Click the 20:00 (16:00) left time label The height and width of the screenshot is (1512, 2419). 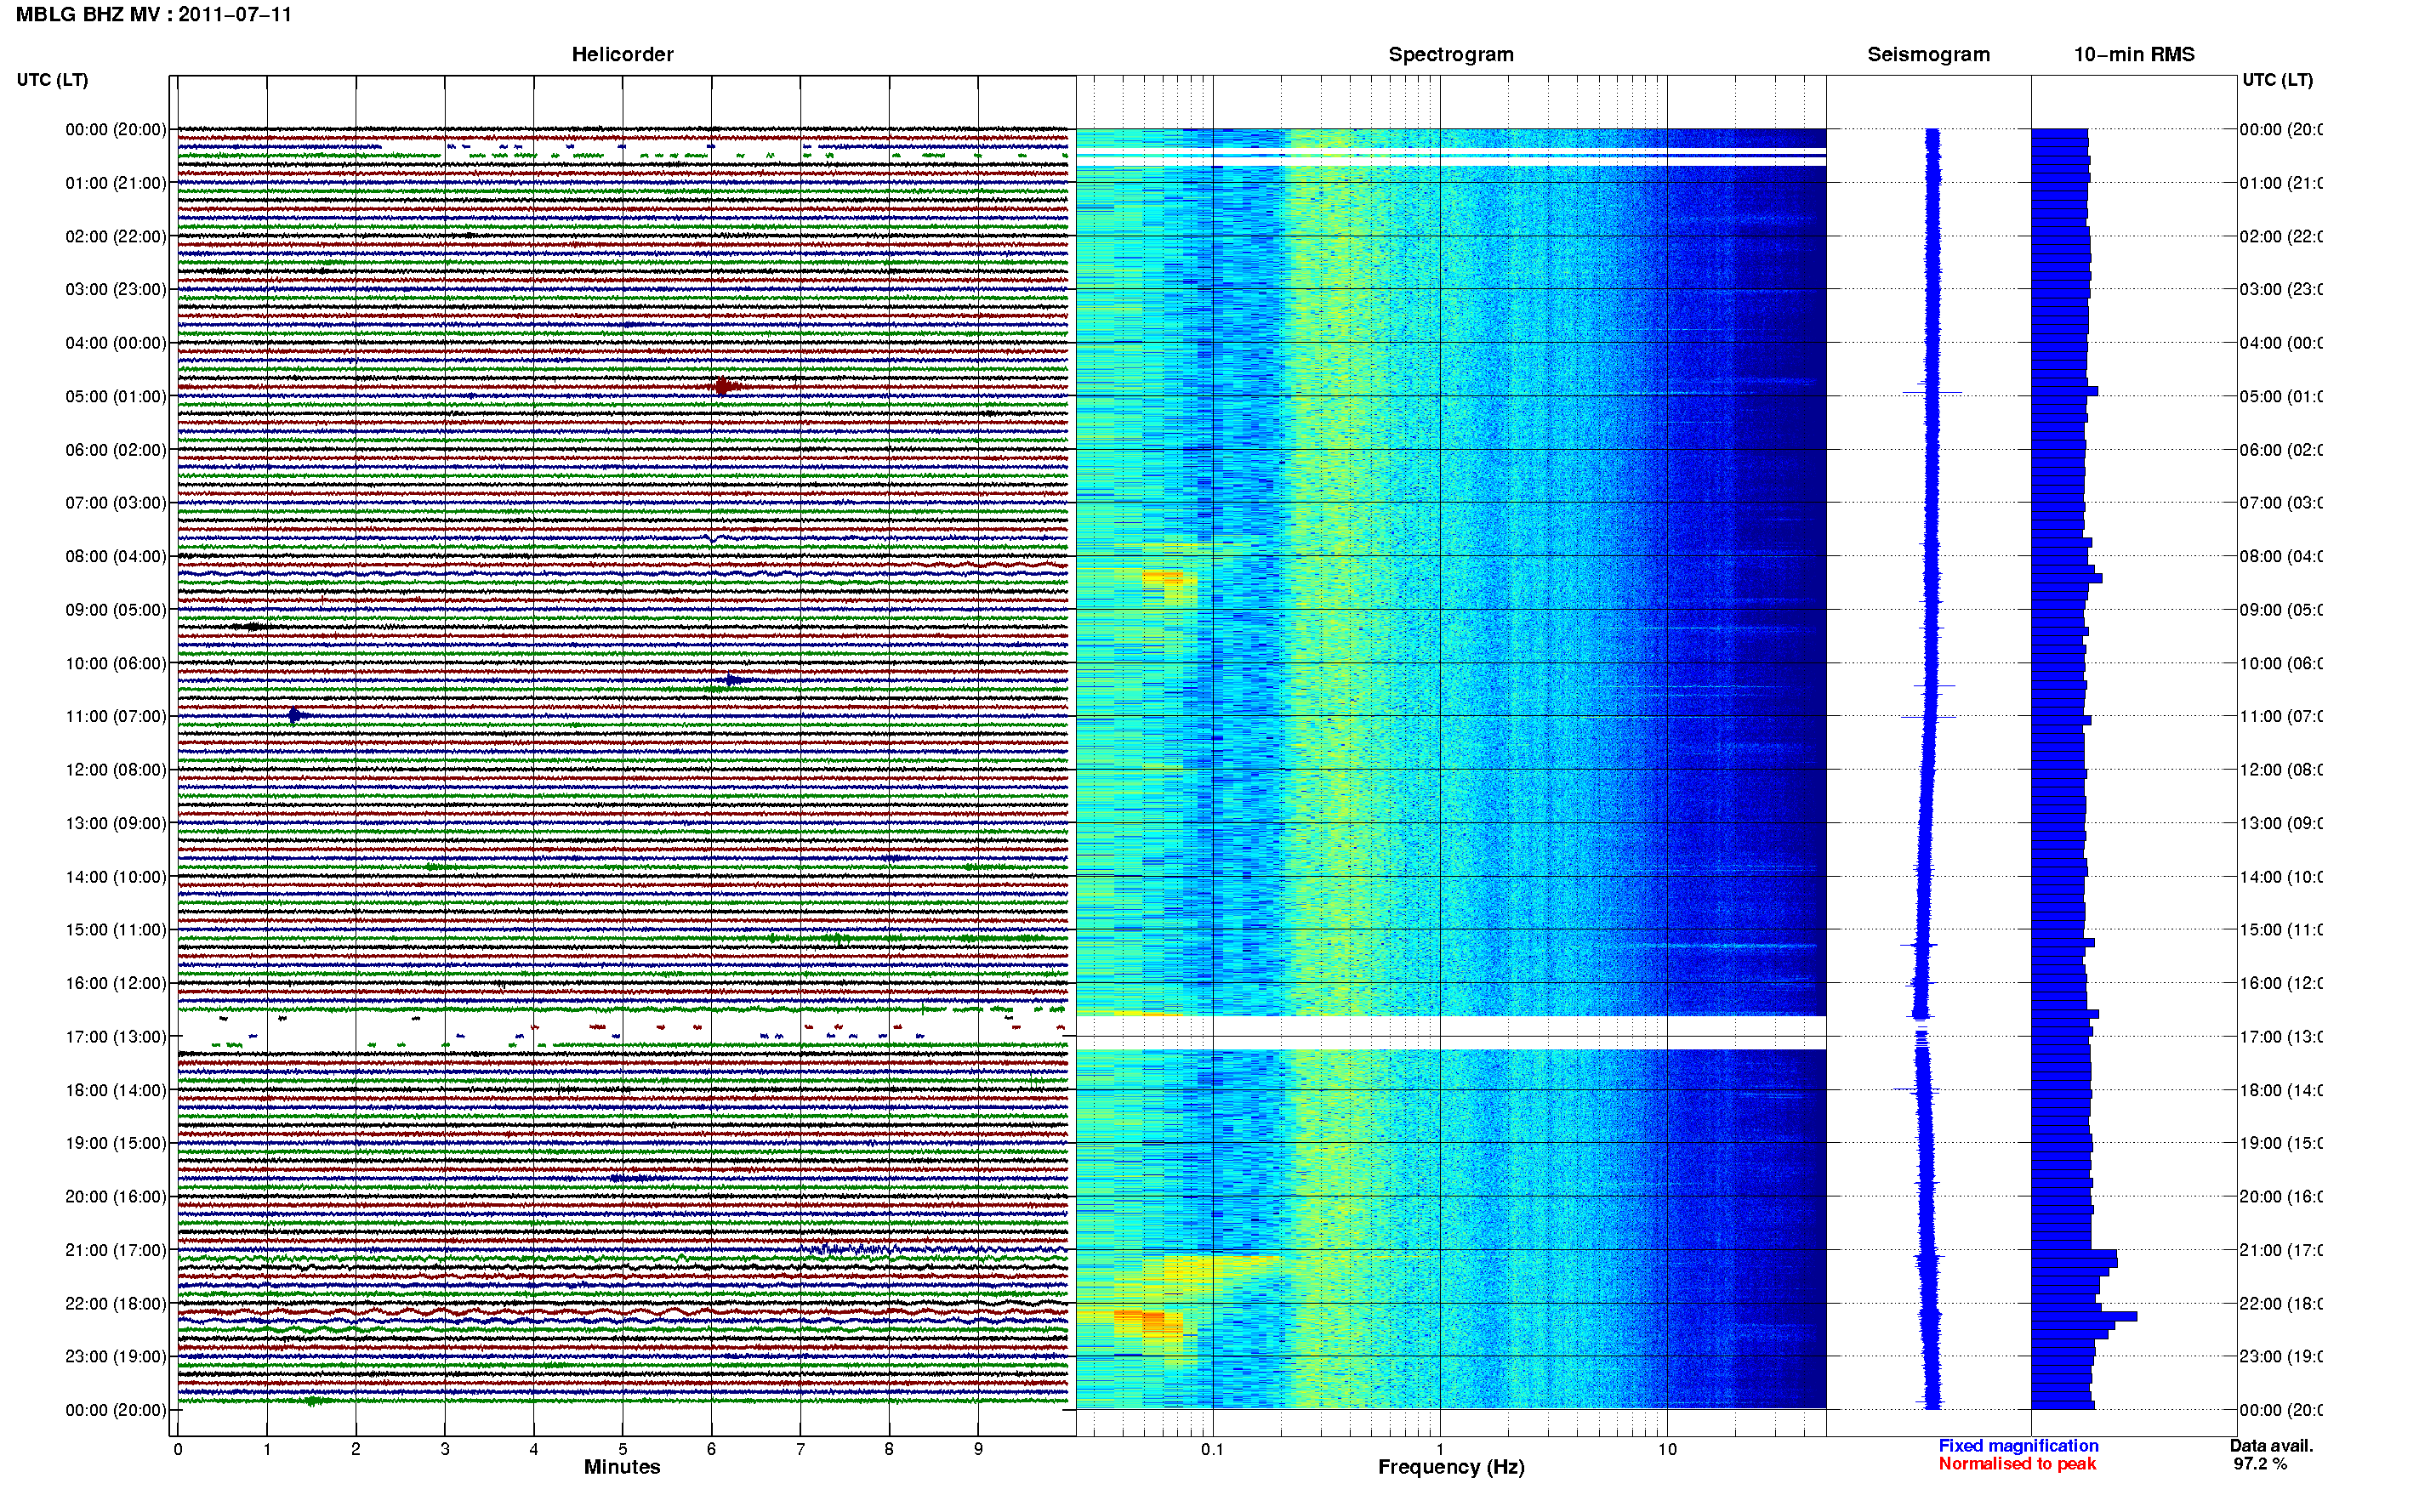pos(116,1197)
